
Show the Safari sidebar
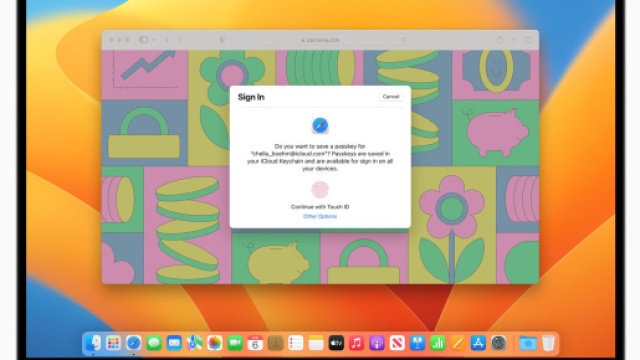pyautogui.click(x=143, y=40)
